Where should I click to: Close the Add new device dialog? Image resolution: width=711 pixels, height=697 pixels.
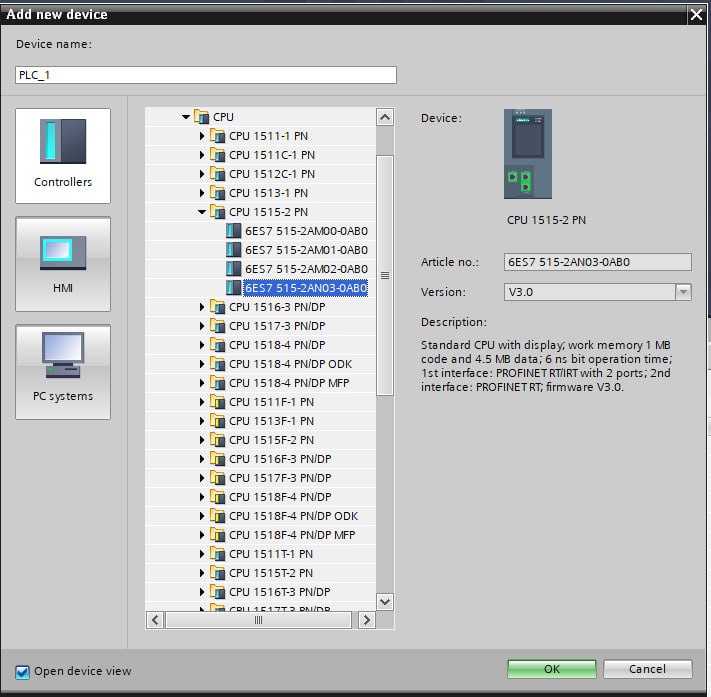(696, 15)
